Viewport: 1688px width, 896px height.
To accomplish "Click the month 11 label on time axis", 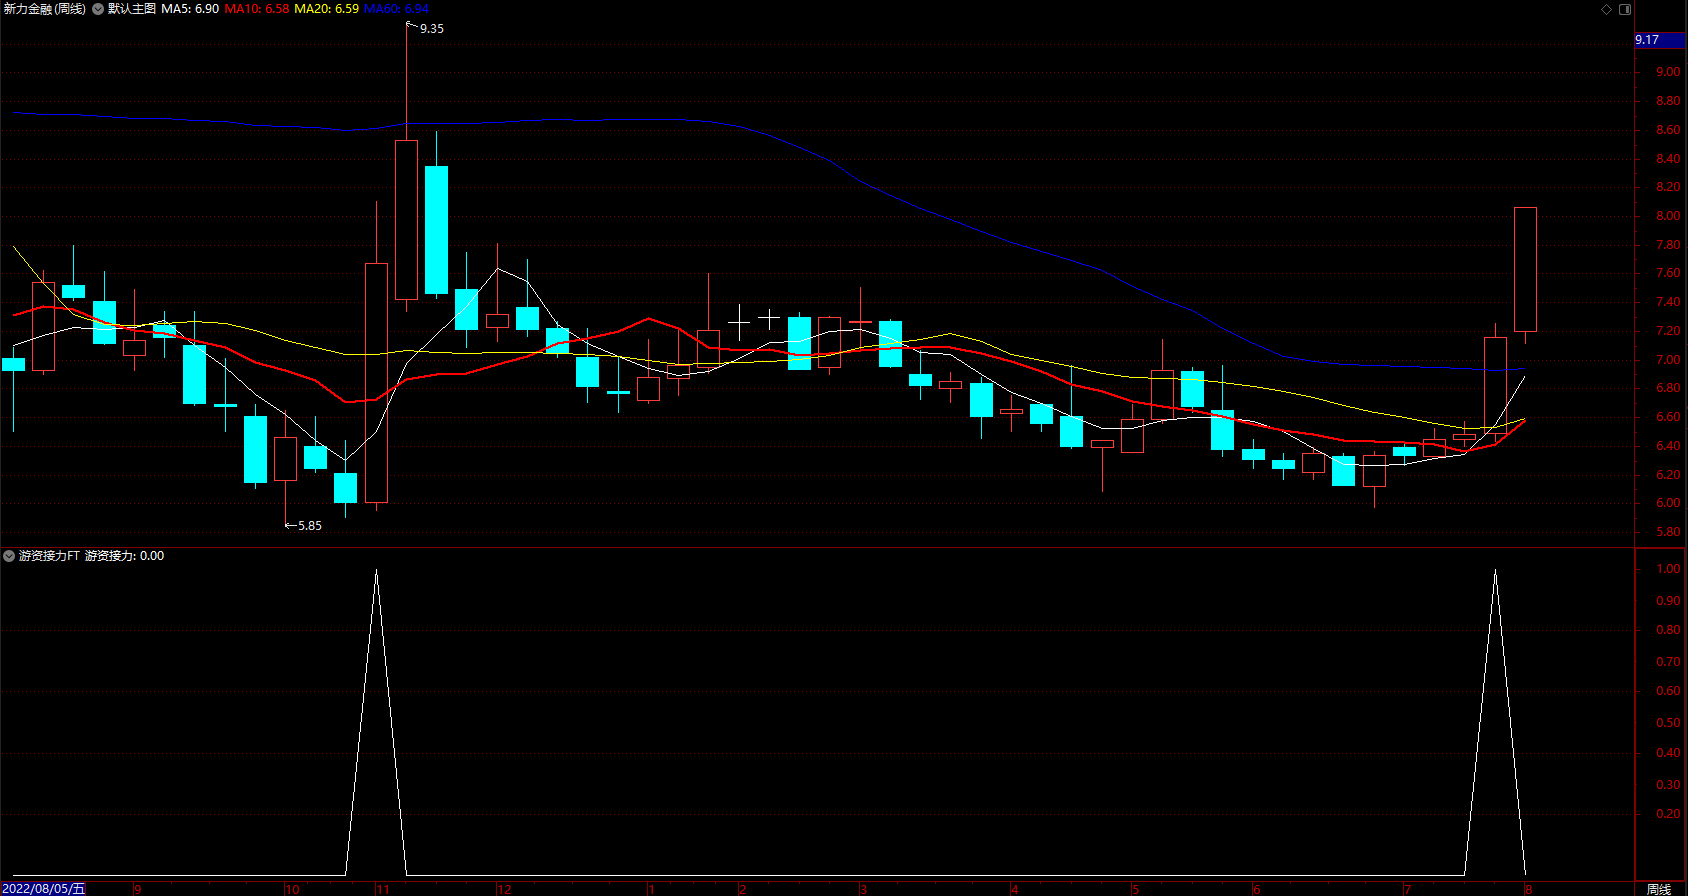I will pyautogui.click(x=383, y=889).
